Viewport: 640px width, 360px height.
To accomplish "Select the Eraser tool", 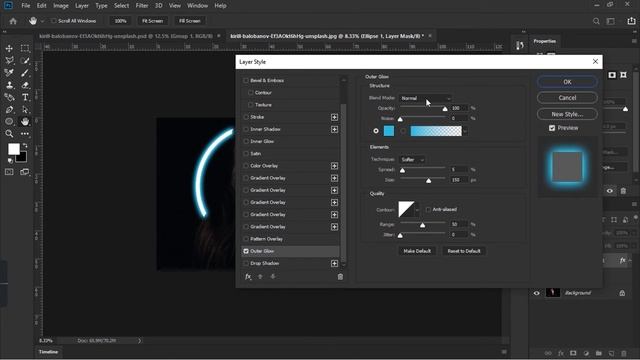I will click(x=25, y=85).
